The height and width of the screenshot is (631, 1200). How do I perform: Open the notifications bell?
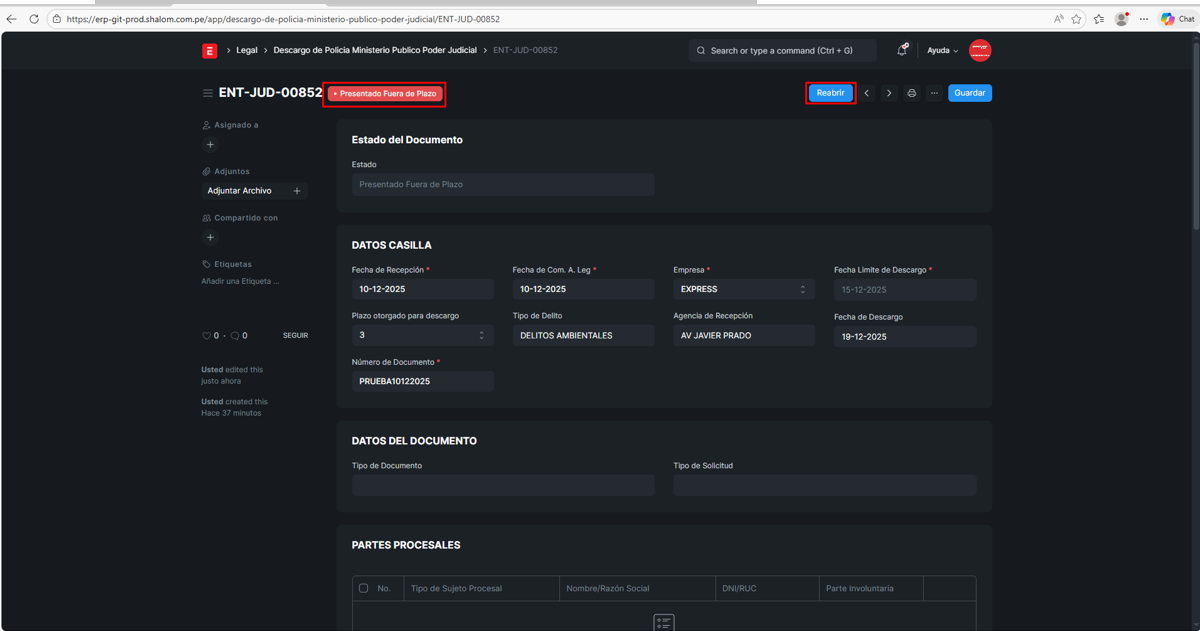(x=901, y=50)
